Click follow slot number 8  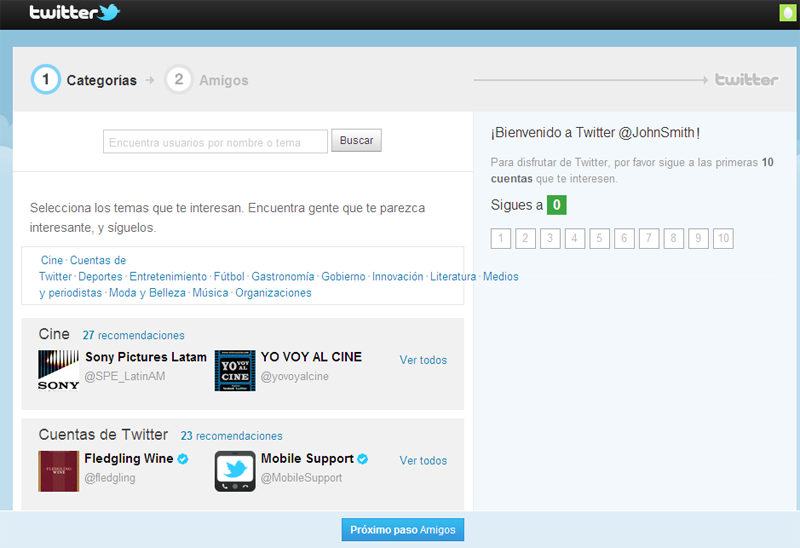pyautogui.click(x=673, y=238)
